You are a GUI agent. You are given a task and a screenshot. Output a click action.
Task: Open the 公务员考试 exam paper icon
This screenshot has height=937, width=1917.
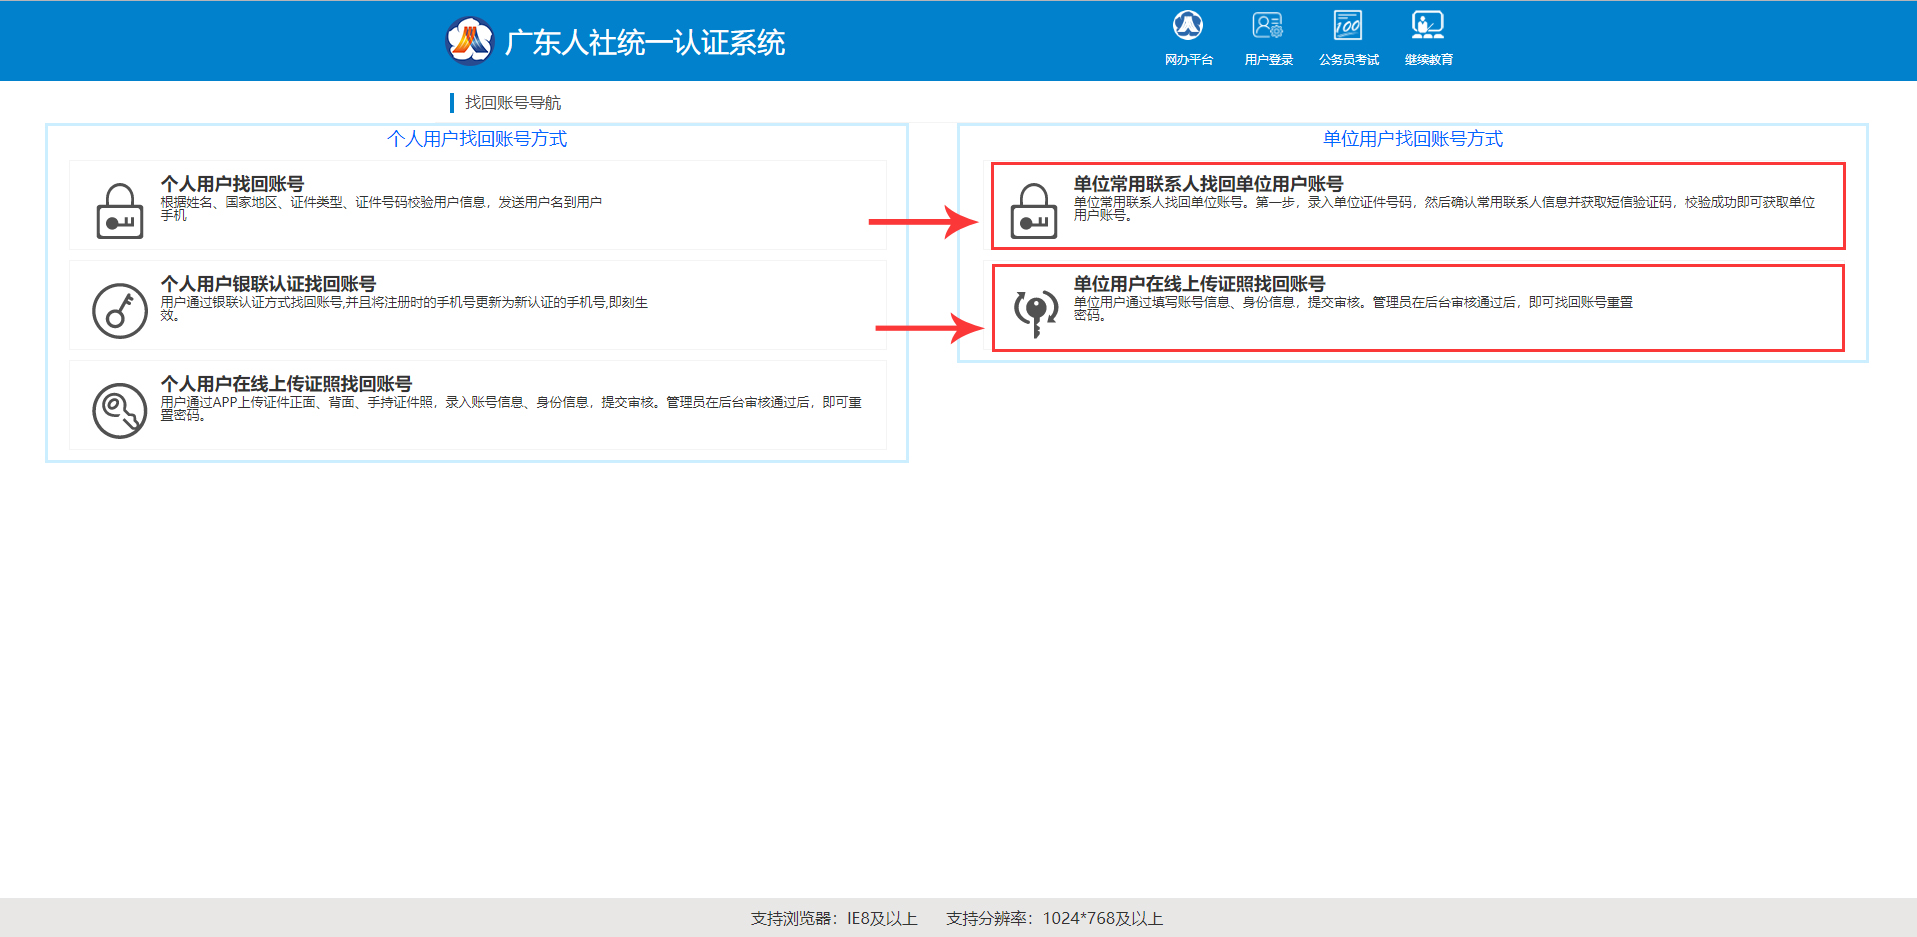coord(1347,25)
